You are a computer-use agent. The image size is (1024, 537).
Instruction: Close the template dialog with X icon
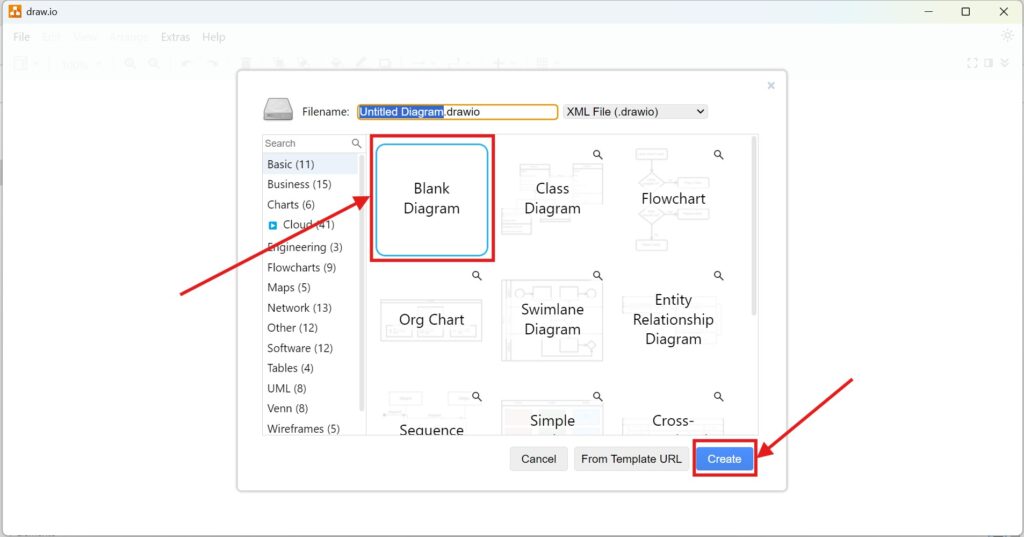click(x=771, y=86)
